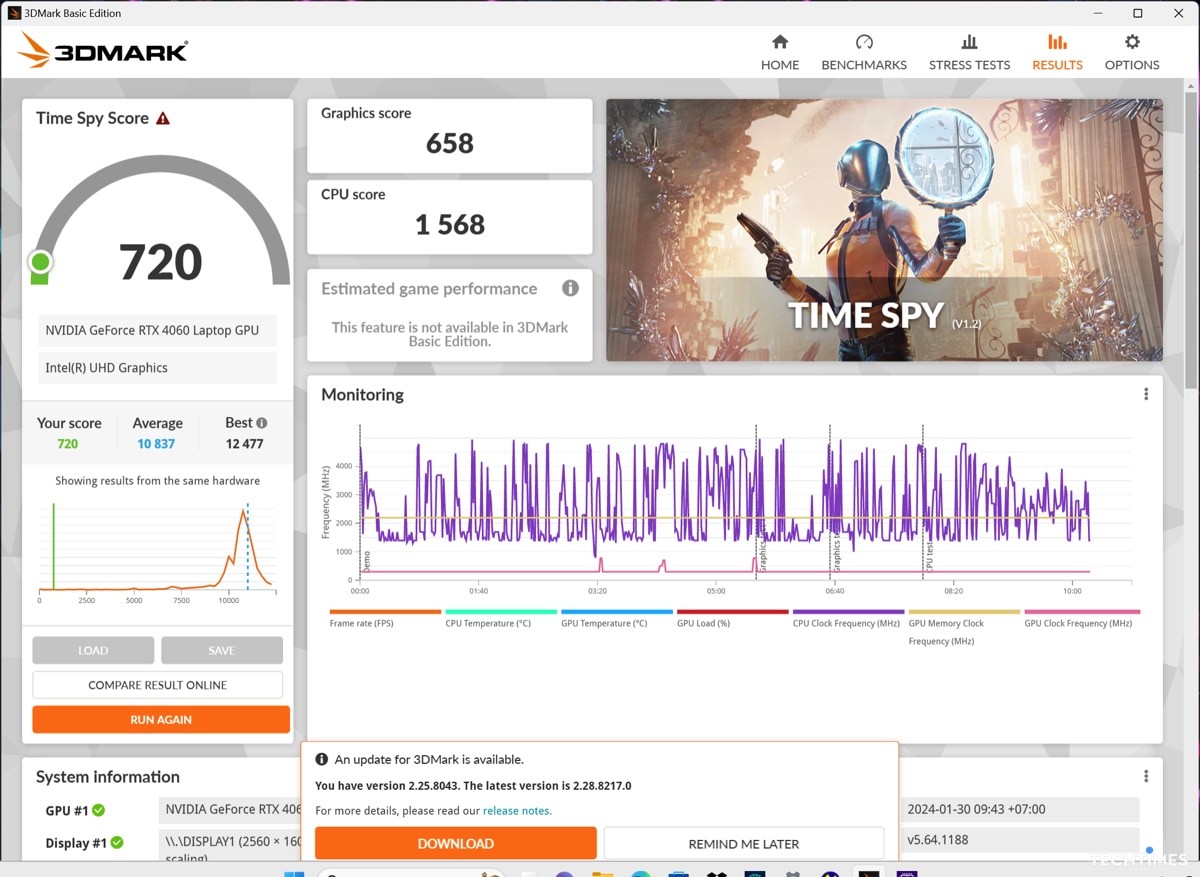Screen dimensions: 1200x877
Task: Click the Monitoring panel heading
Action: tap(362, 394)
